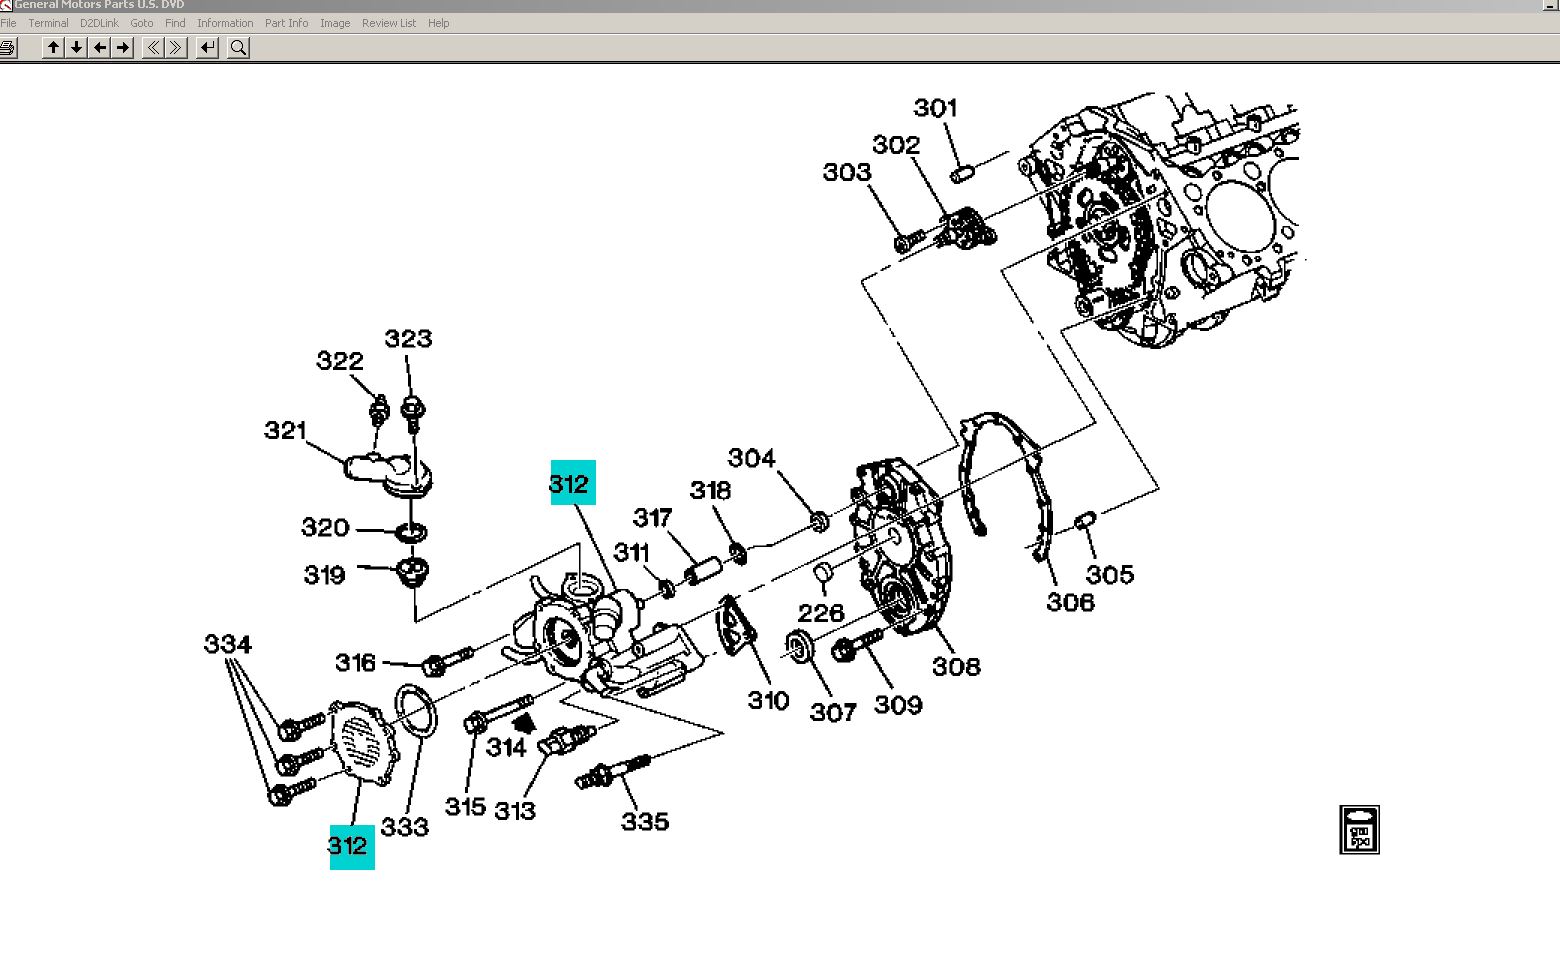The height and width of the screenshot is (968, 1560).
Task: Go back with the double-left chevron button
Action: [x=153, y=47]
